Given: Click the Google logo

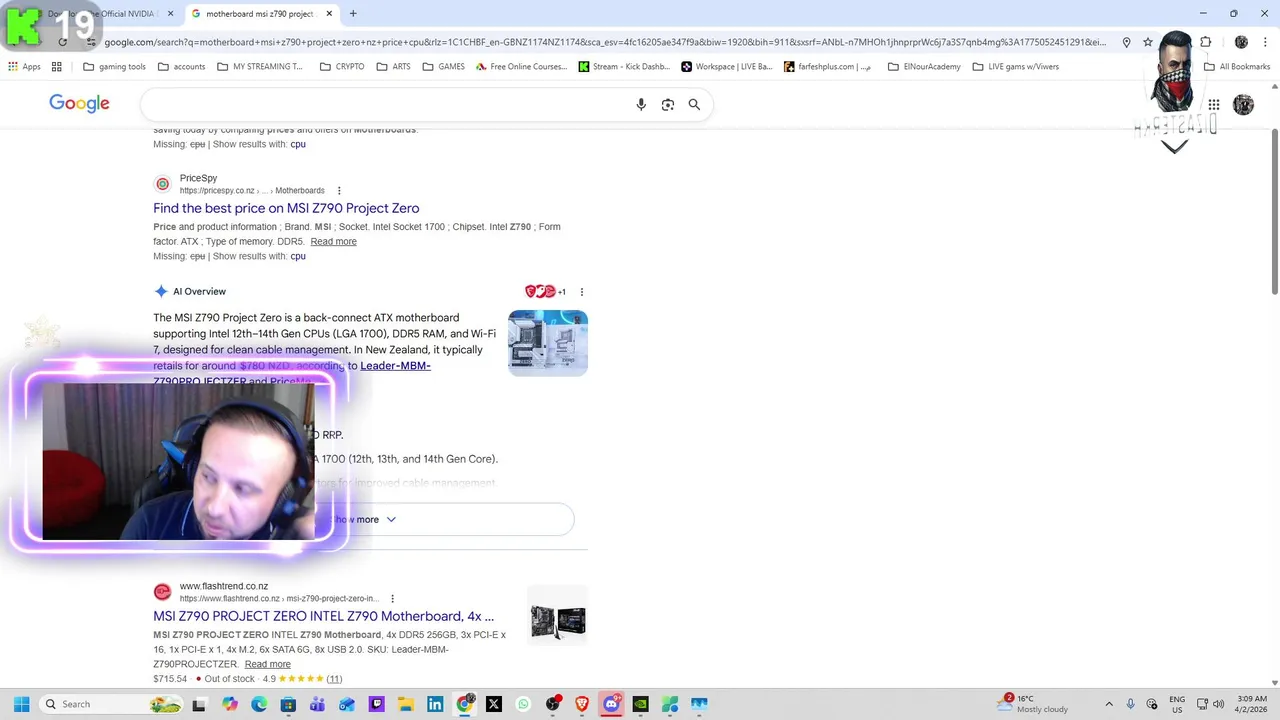Looking at the screenshot, I should pyautogui.click(x=79, y=103).
